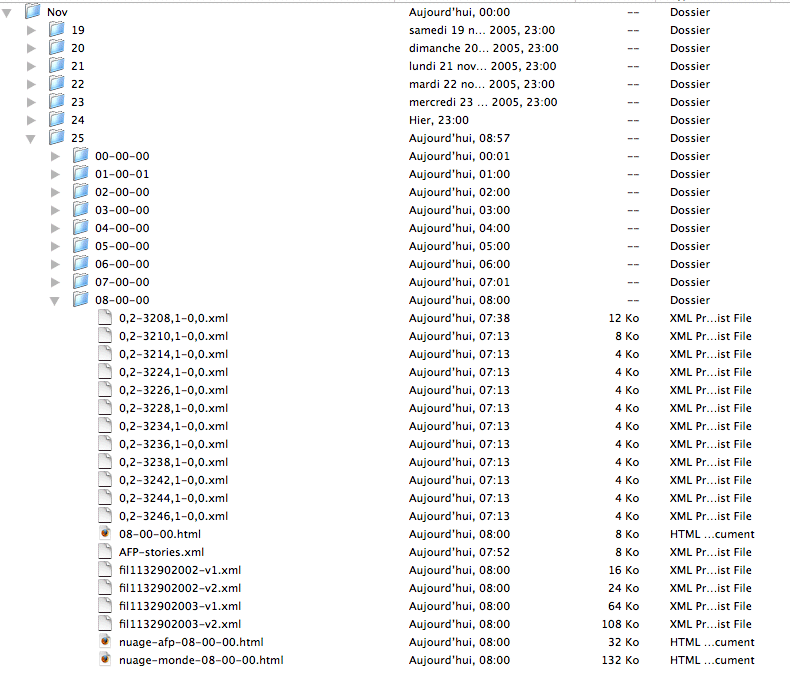Click date 'Aujourd'hui, 08:57' of folder 25
The width and height of the screenshot is (790, 680).
point(459,139)
